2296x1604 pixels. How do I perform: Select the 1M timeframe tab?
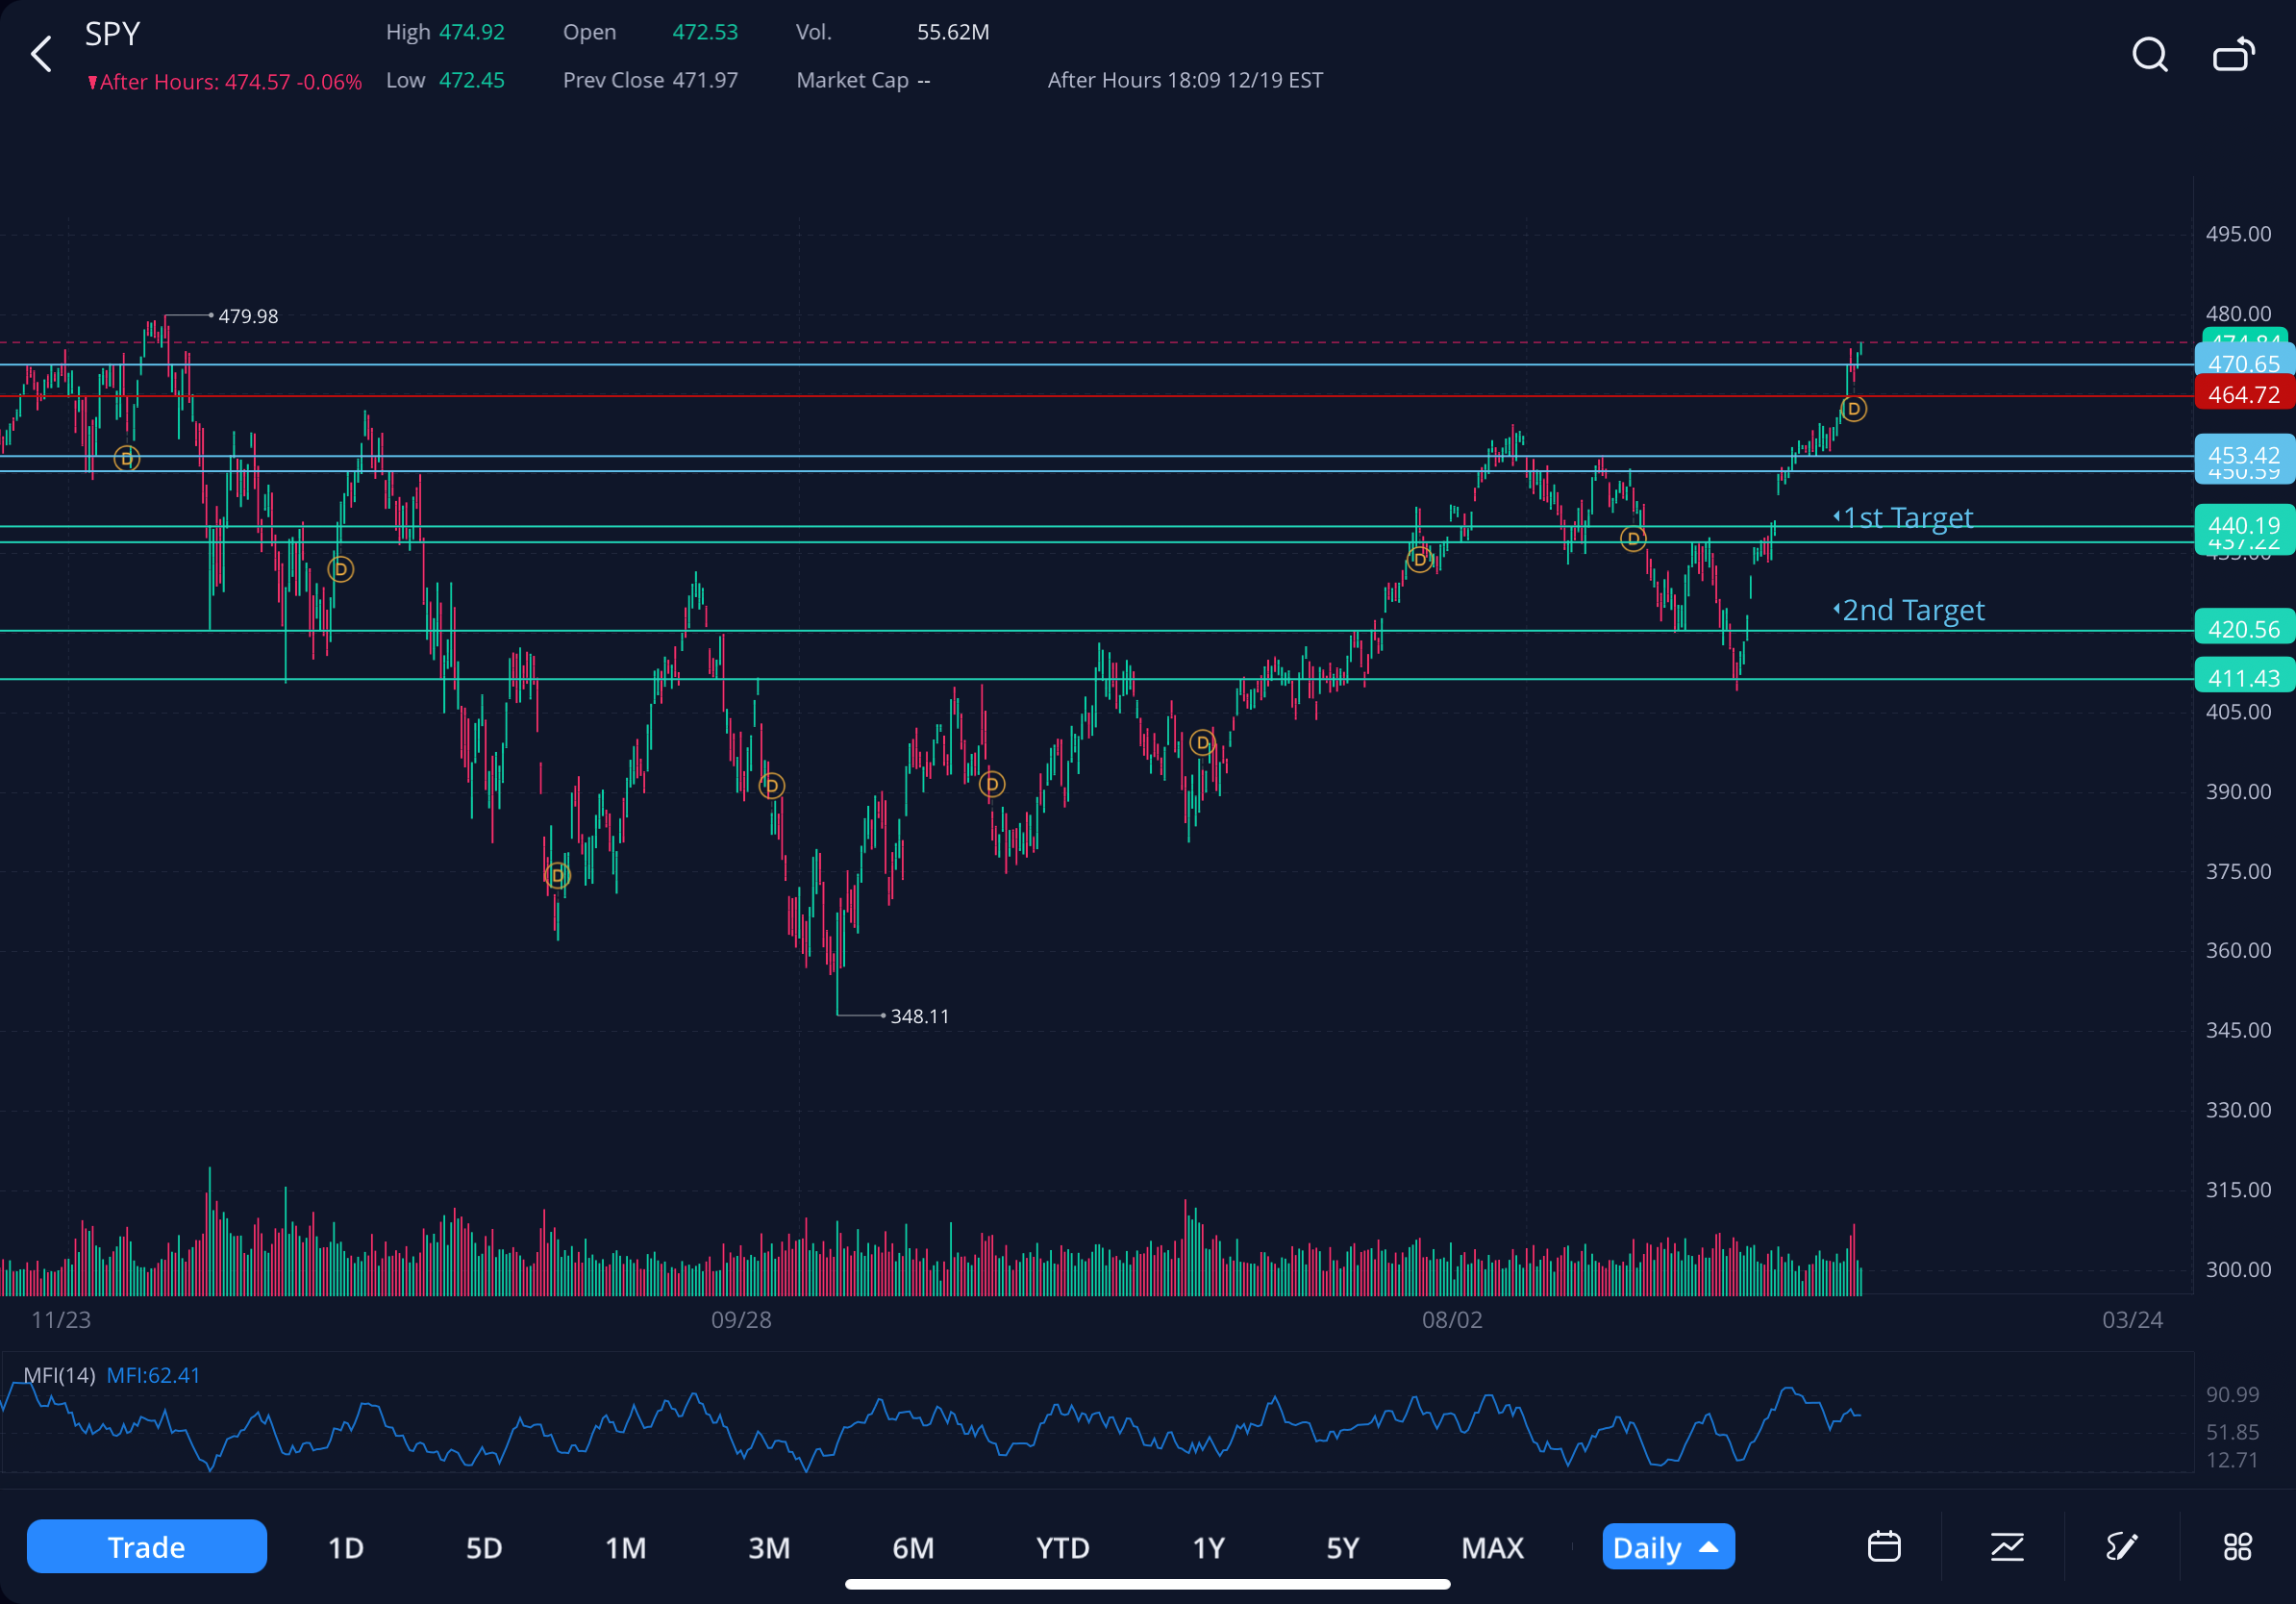(625, 1548)
